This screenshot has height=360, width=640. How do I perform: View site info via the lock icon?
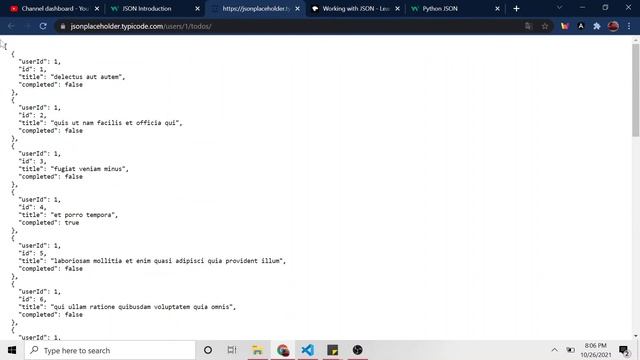(62, 27)
